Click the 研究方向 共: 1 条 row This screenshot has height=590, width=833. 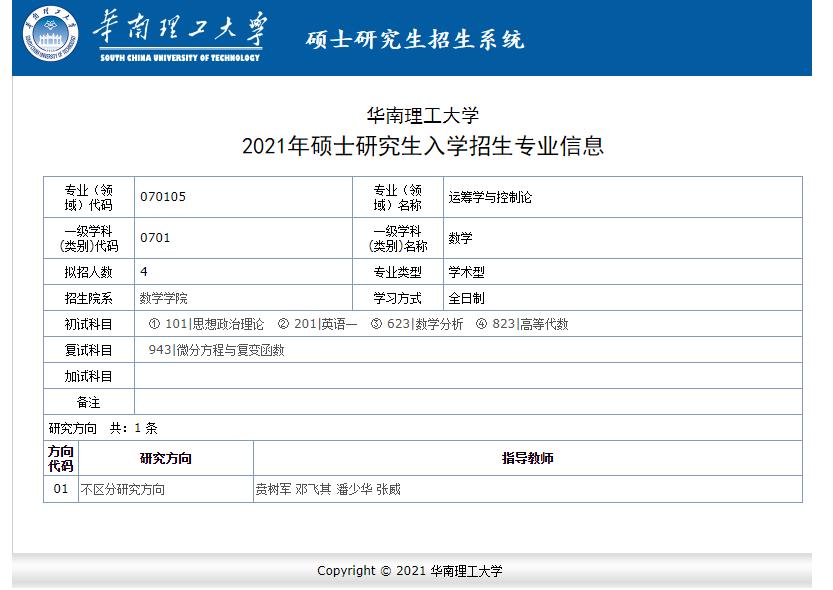(x=423, y=428)
